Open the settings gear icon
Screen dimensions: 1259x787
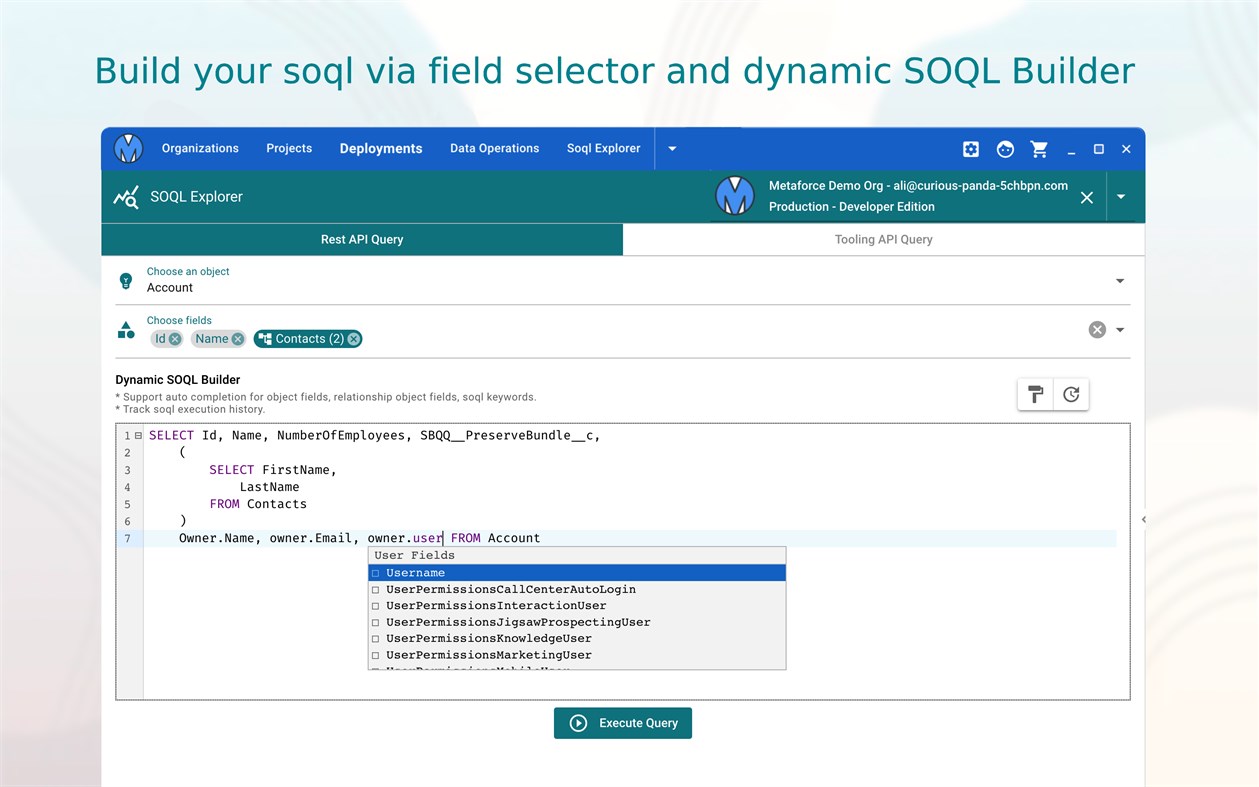click(970, 149)
